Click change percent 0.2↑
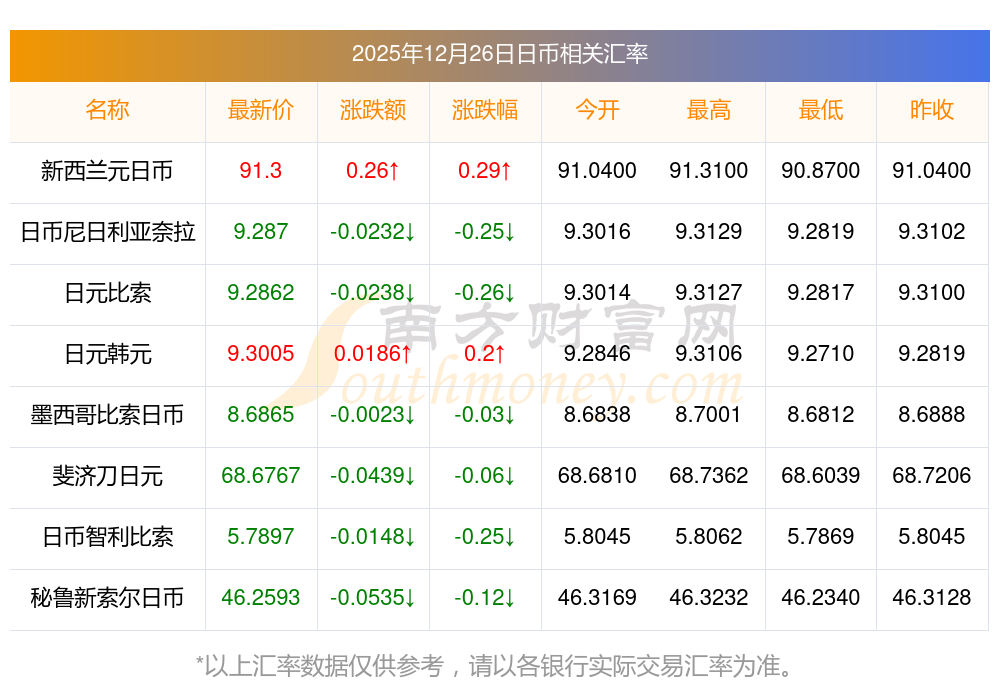The height and width of the screenshot is (697, 1000). click(485, 353)
